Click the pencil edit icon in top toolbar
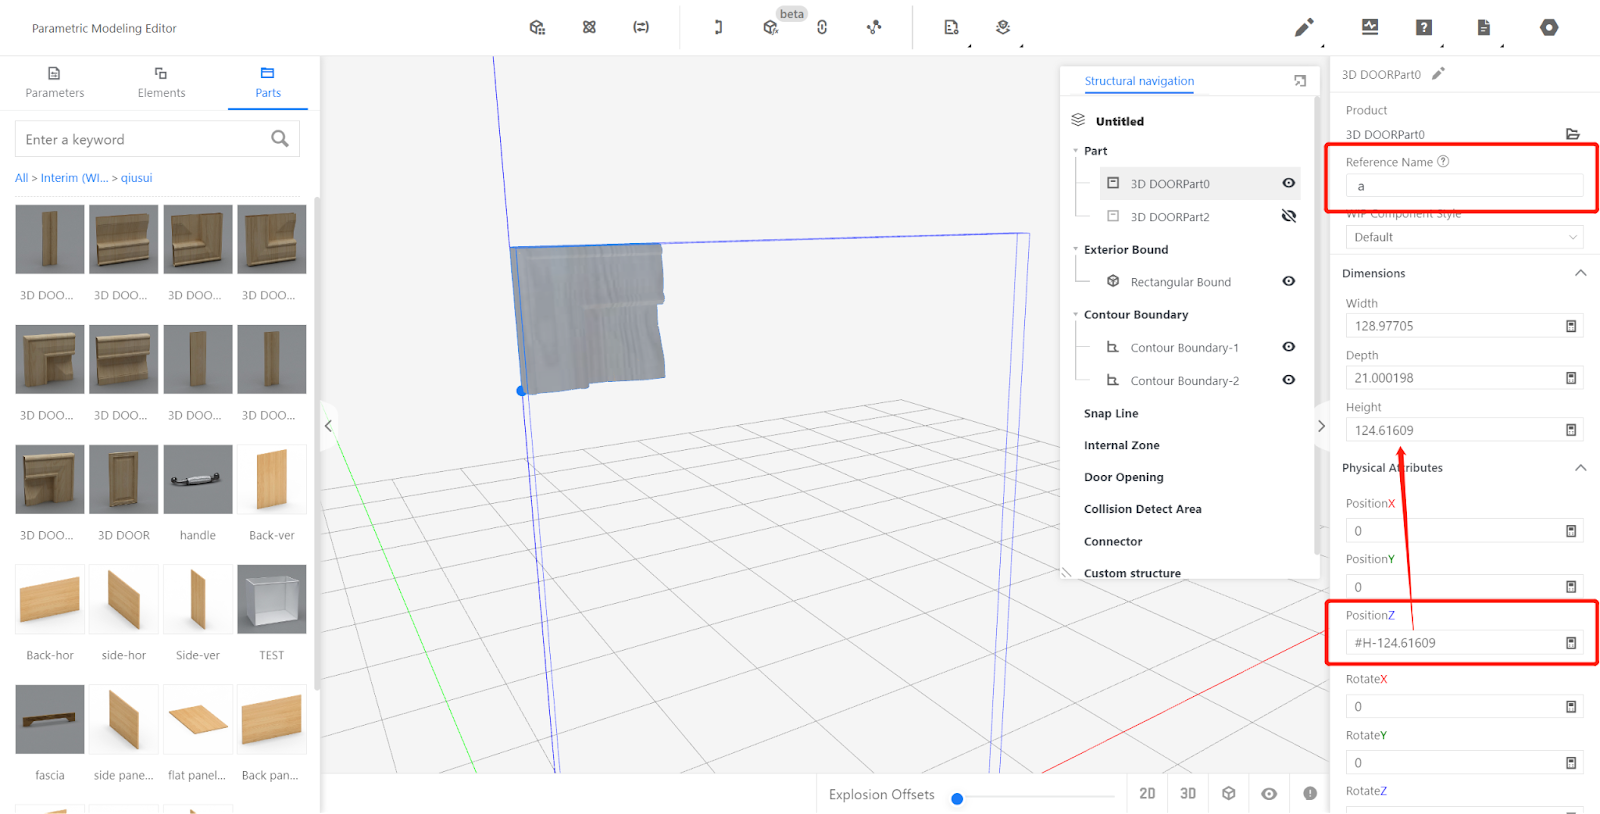This screenshot has height=814, width=1600. pyautogui.click(x=1303, y=28)
